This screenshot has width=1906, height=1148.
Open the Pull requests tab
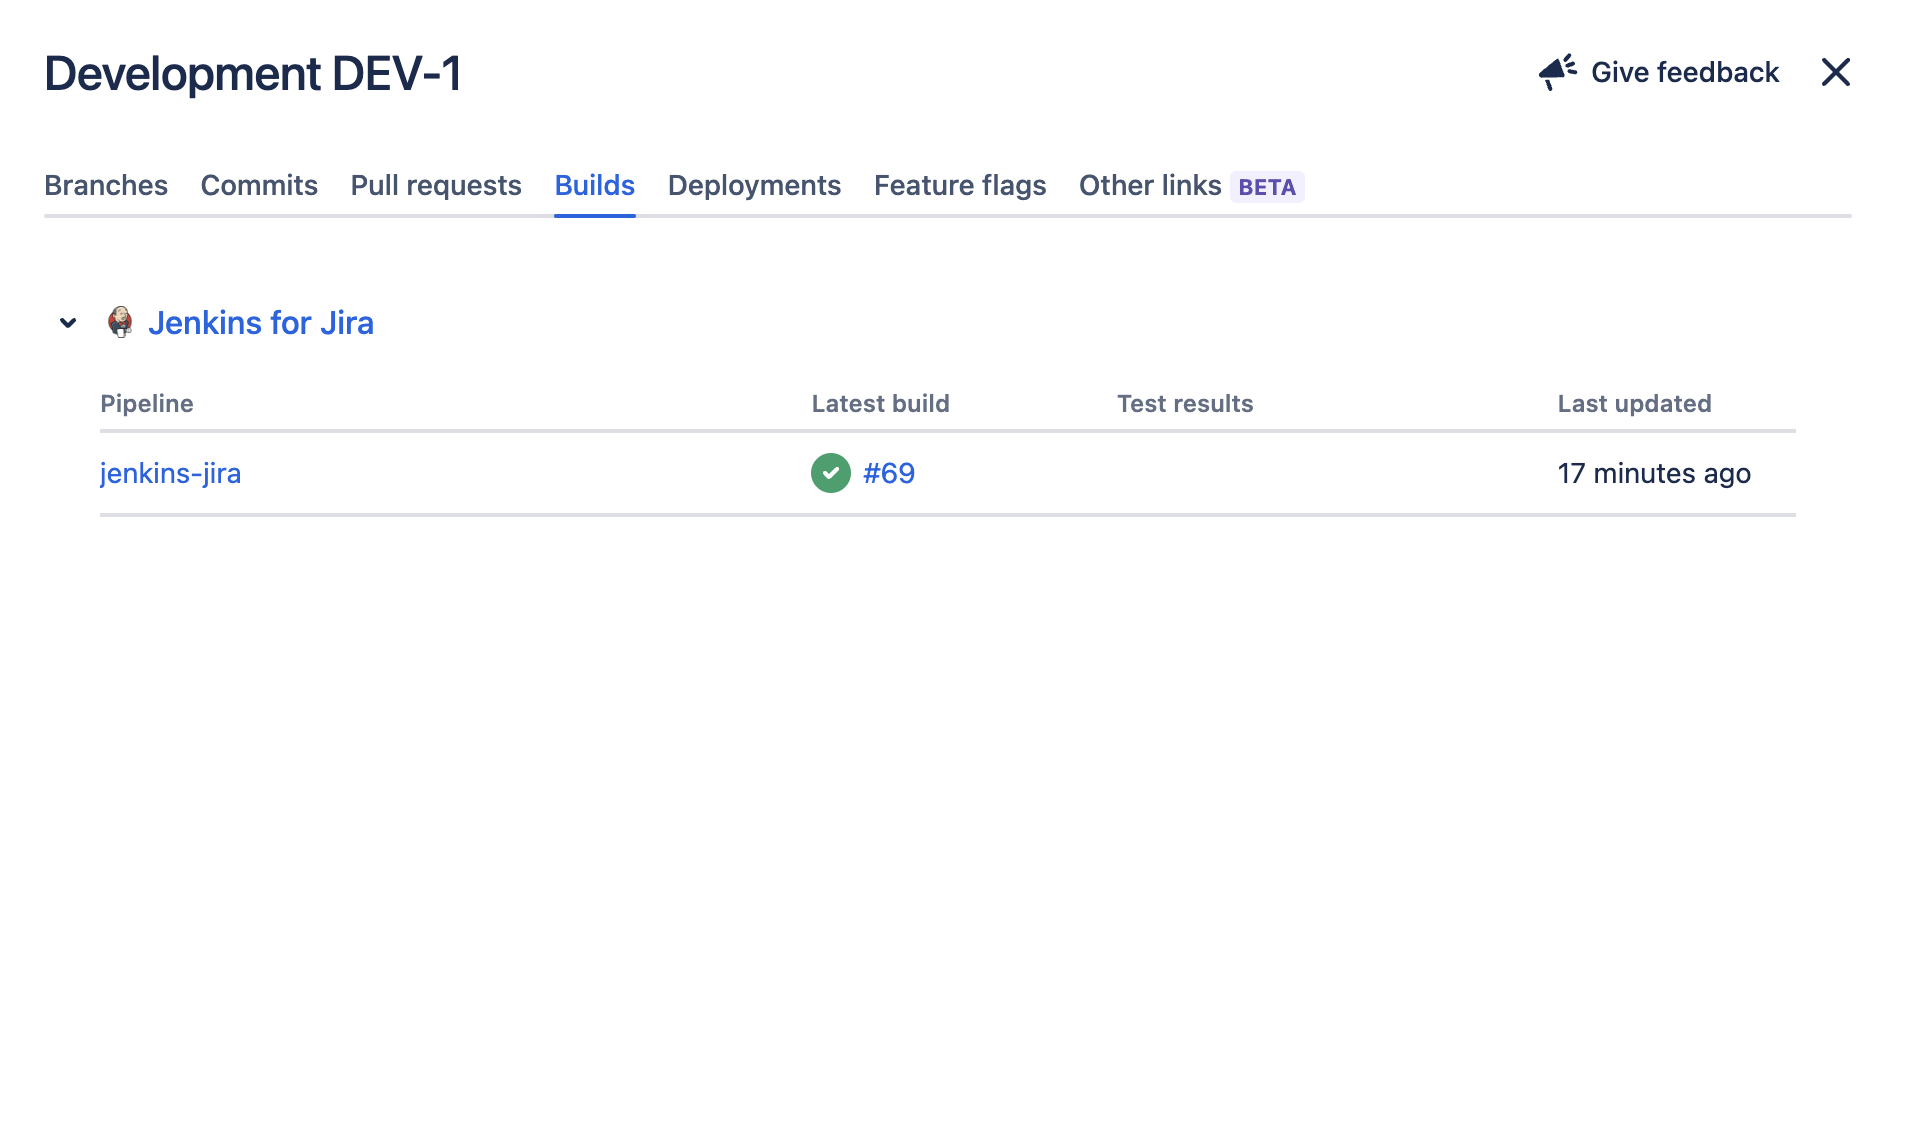(x=436, y=185)
